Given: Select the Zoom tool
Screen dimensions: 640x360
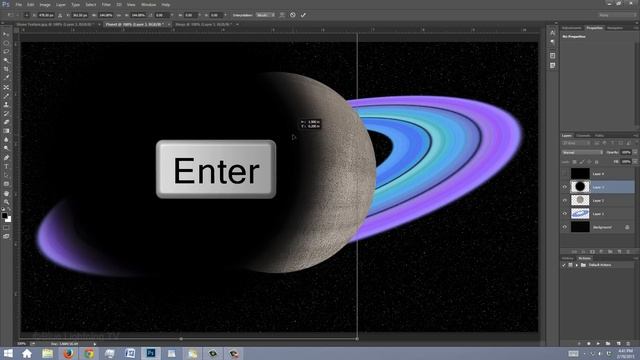Looking at the screenshot, I should (6, 202).
